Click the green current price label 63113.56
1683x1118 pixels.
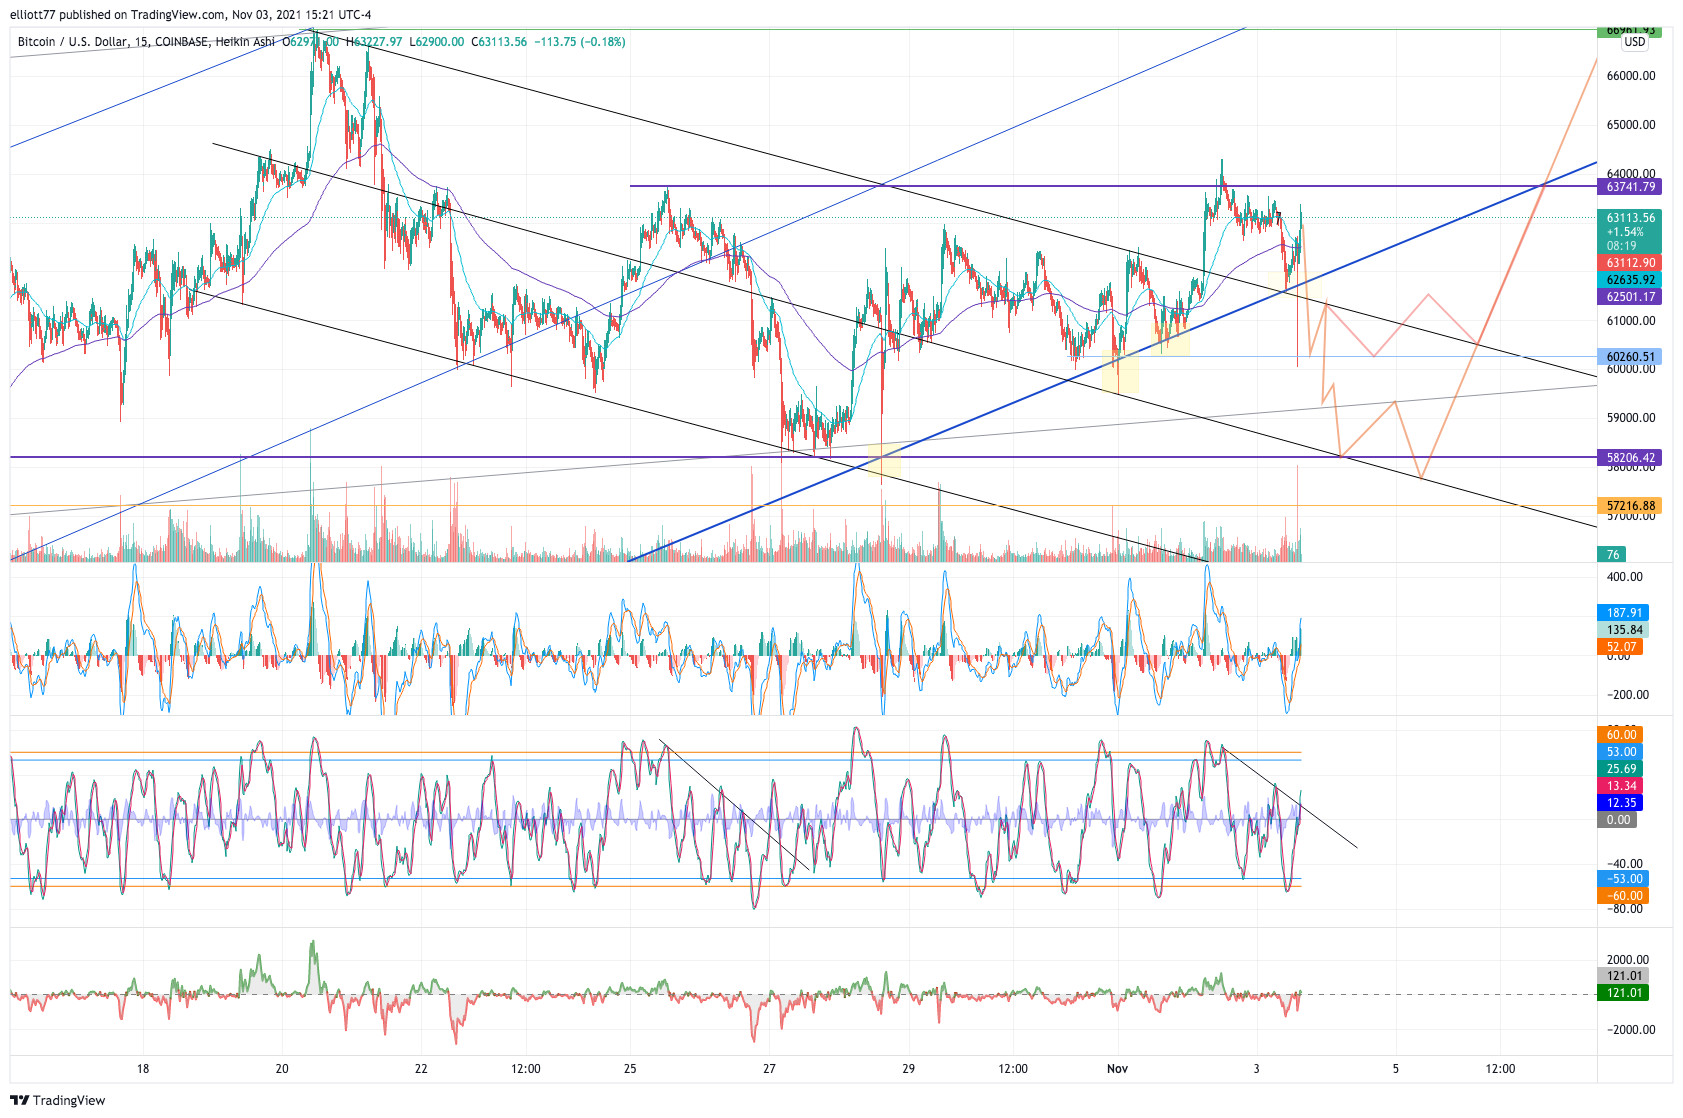click(1629, 217)
